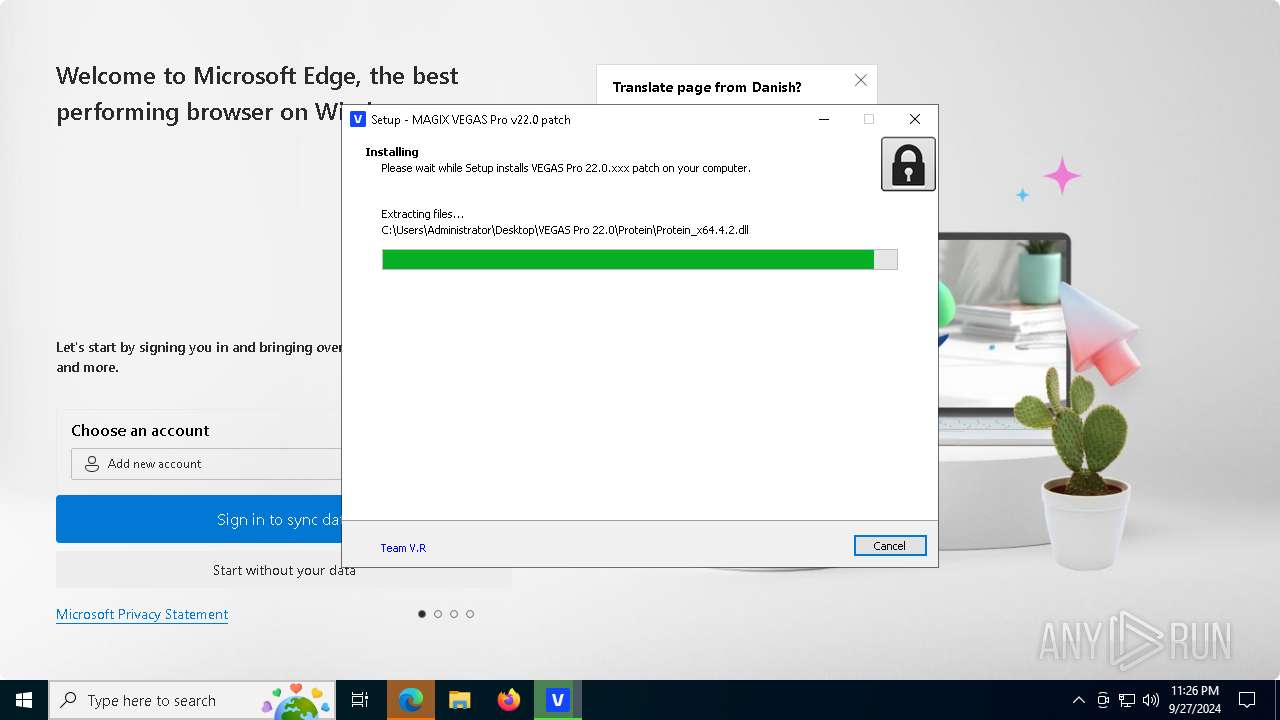Open the Windows Start menu
Image resolution: width=1280 pixels, height=720 pixels.
pos(24,700)
